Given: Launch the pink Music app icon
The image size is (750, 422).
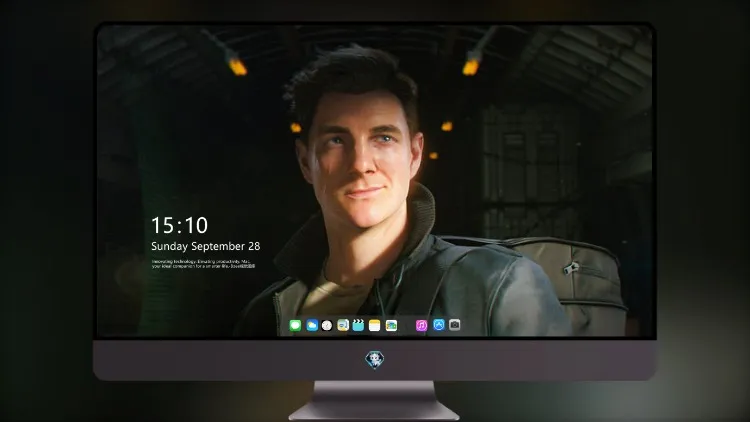Looking at the screenshot, I should click(421, 325).
